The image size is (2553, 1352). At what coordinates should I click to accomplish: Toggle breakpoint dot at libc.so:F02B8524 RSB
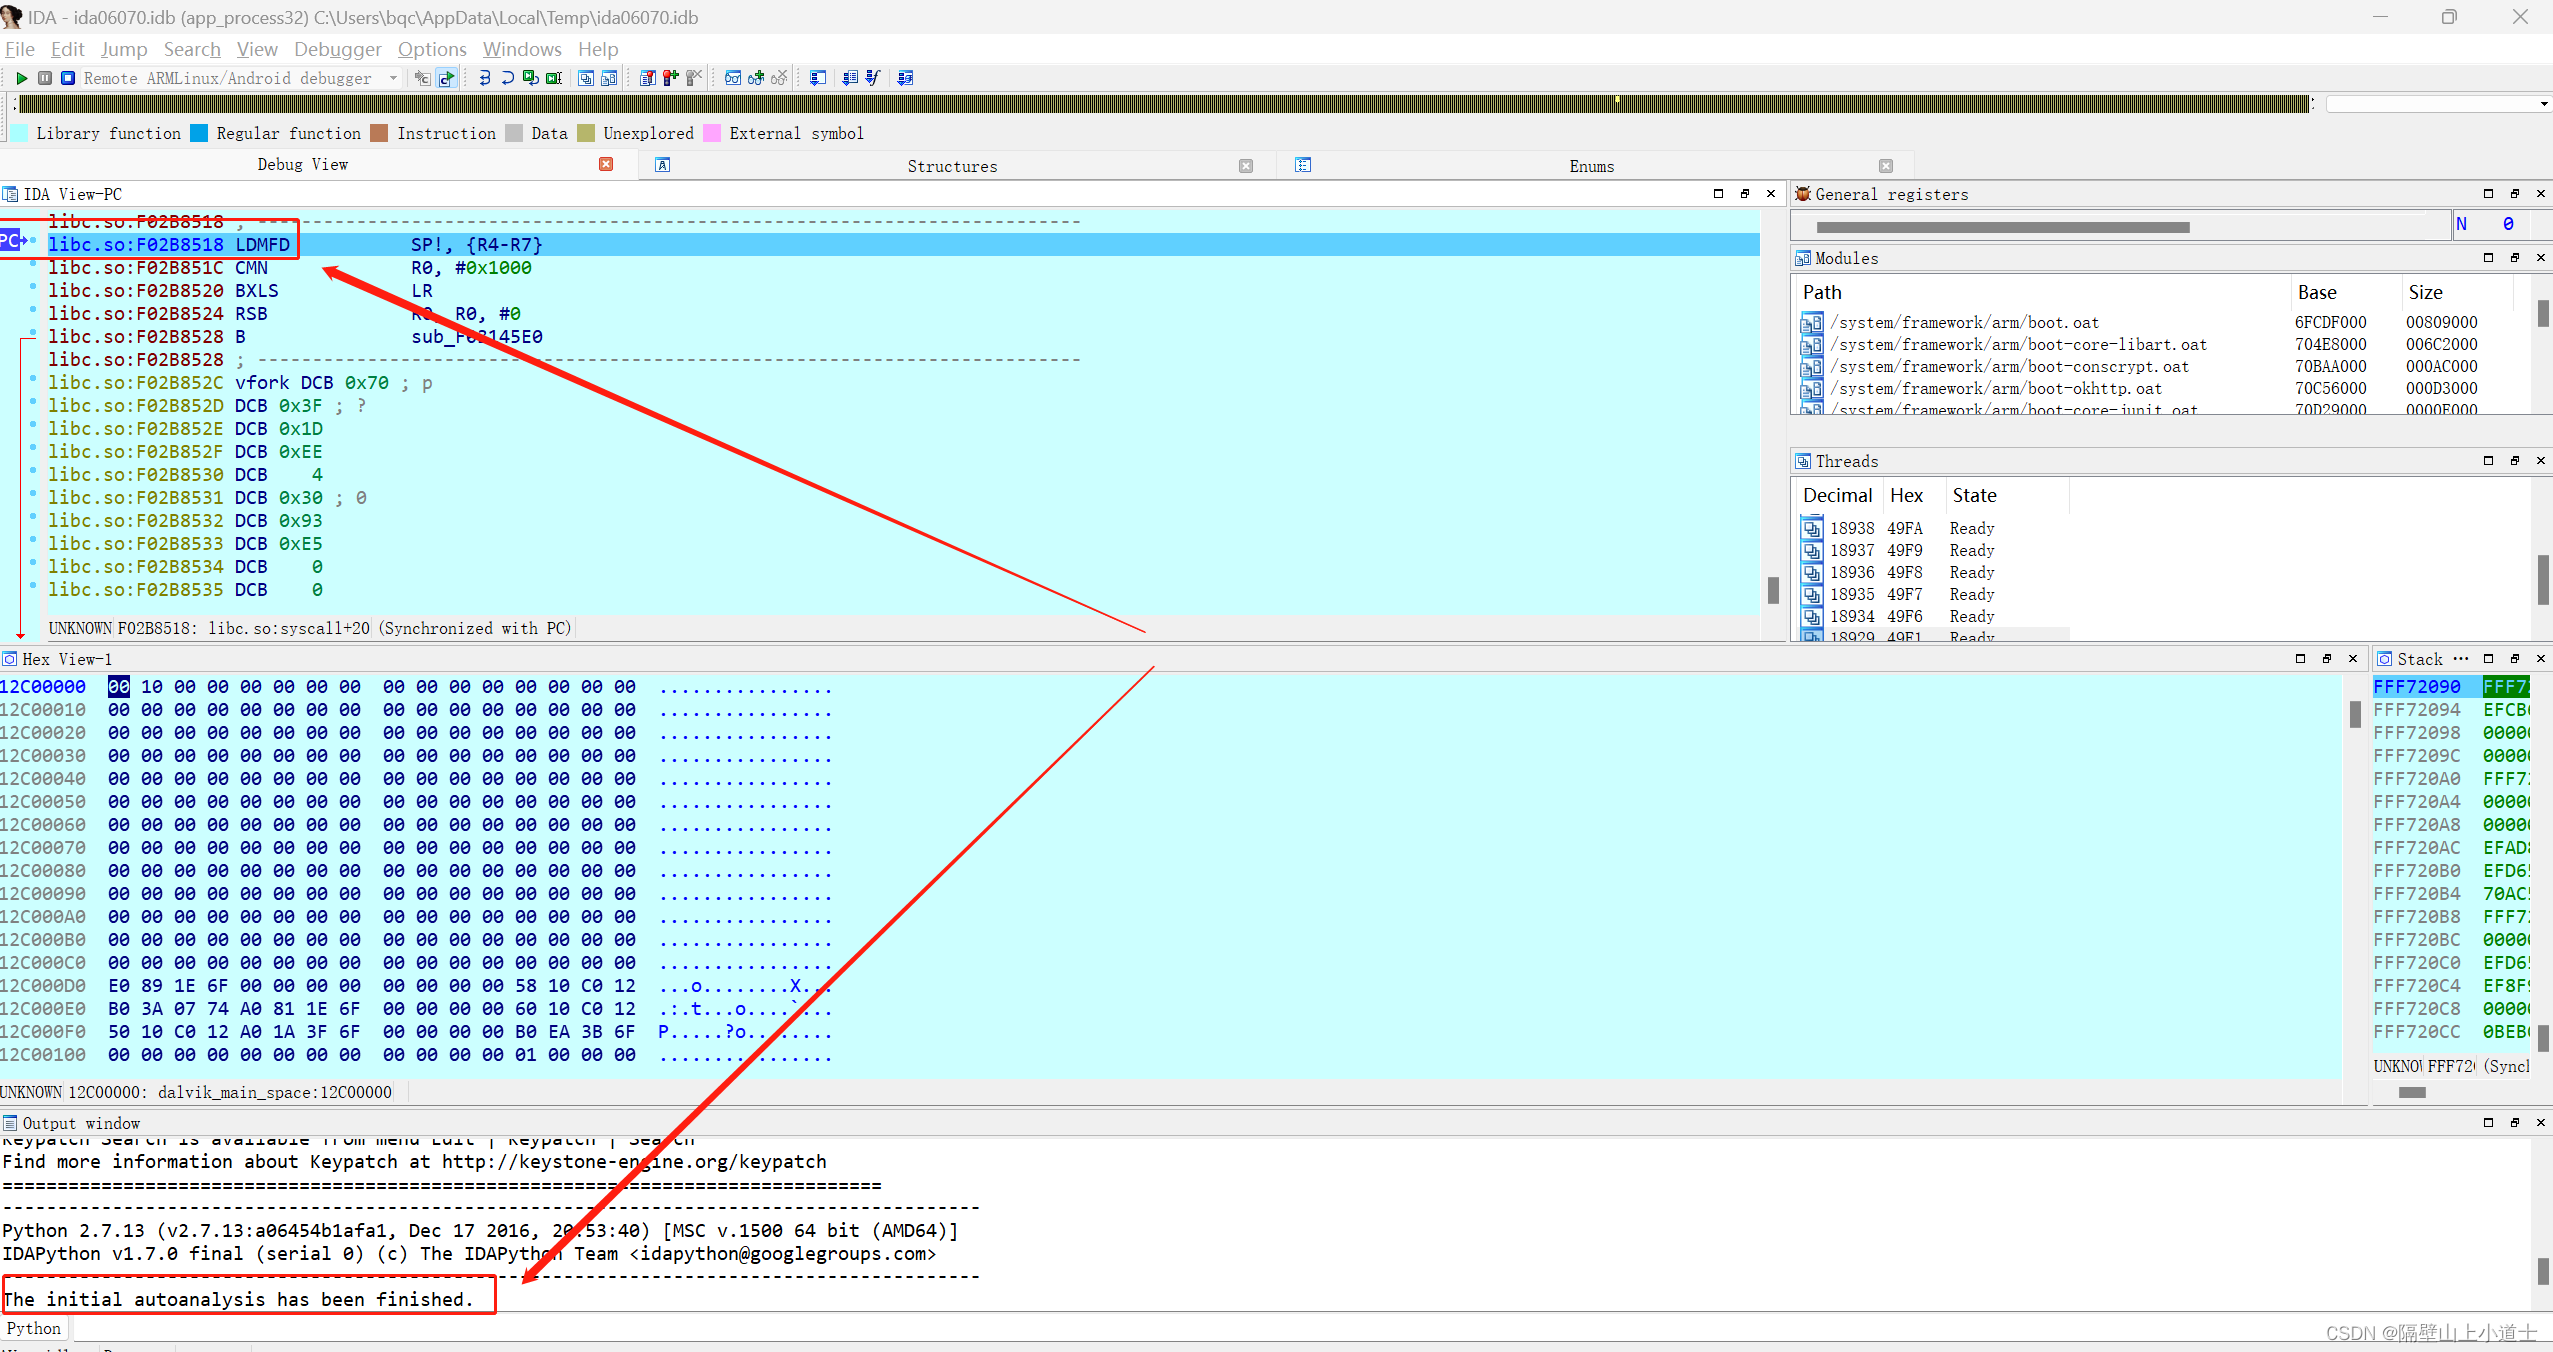[33, 310]
